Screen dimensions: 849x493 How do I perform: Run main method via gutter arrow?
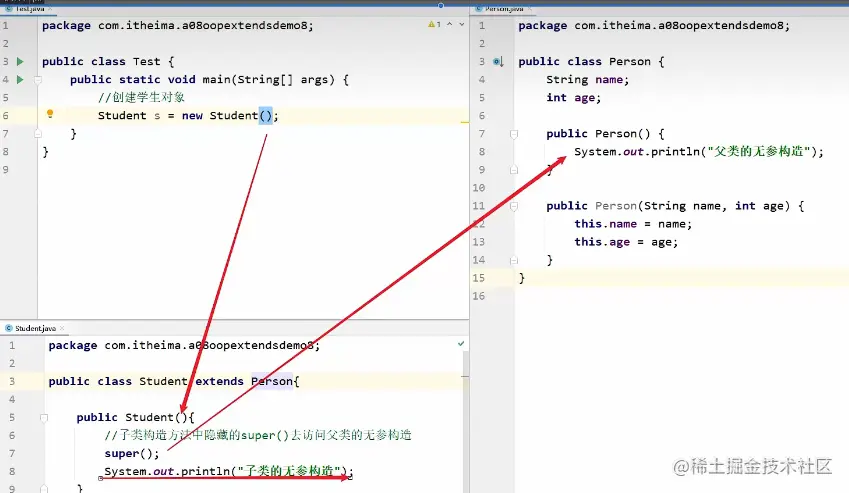[20, 80]
